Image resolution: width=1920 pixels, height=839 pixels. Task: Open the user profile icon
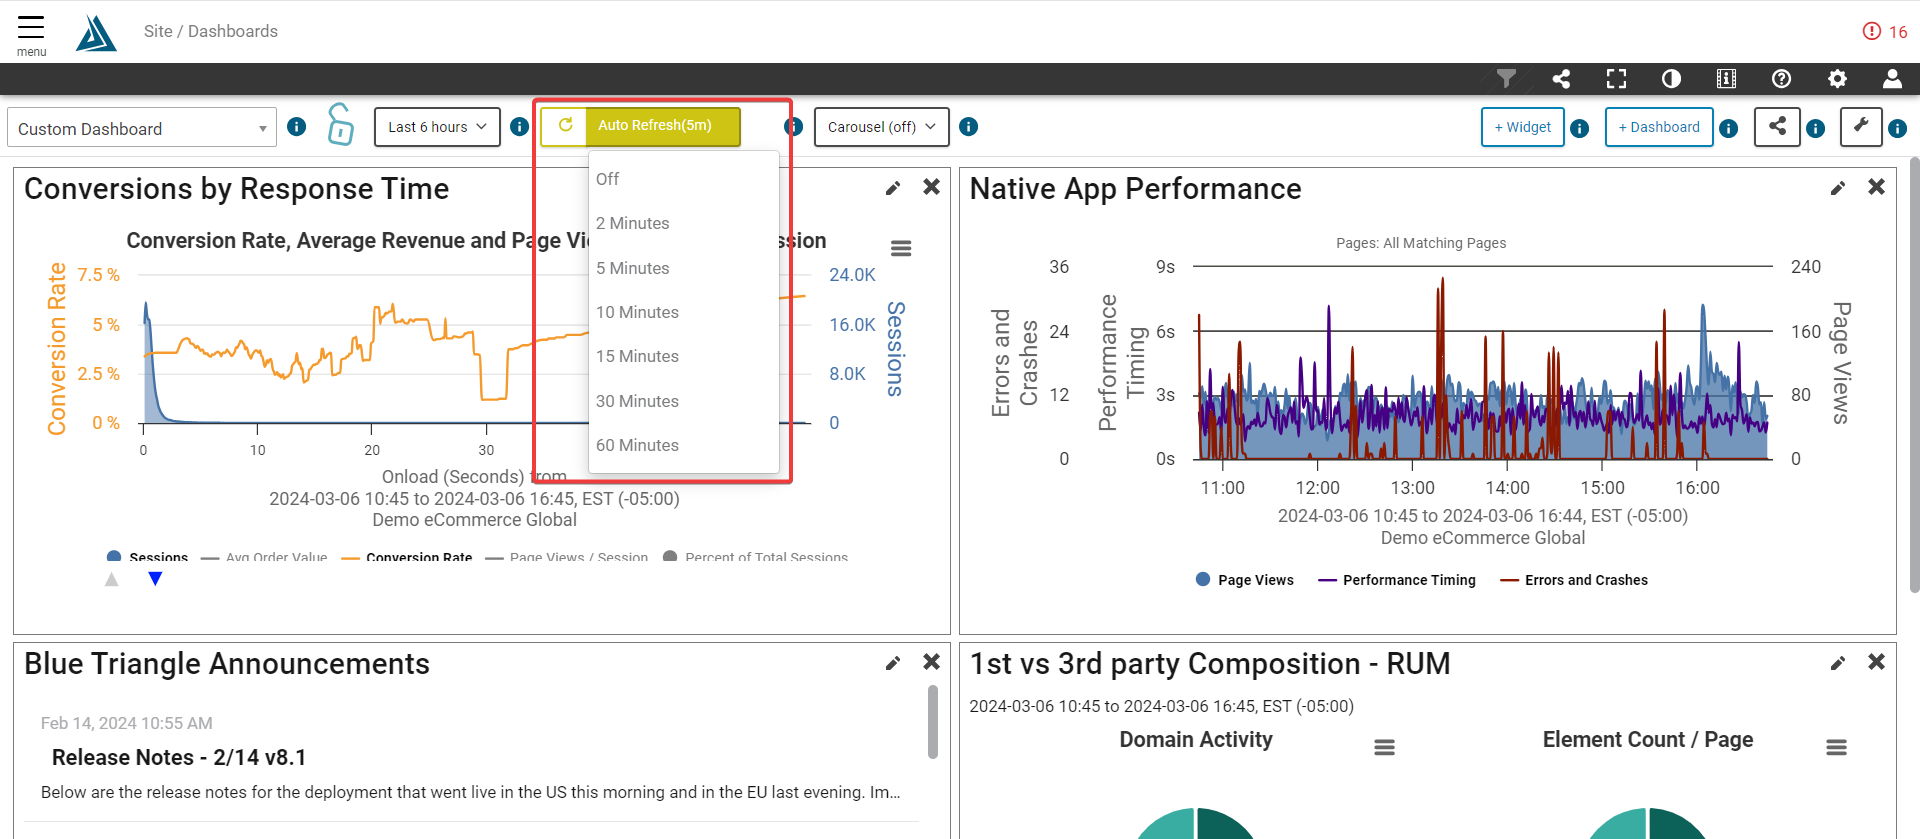(x=1892, y=79)
